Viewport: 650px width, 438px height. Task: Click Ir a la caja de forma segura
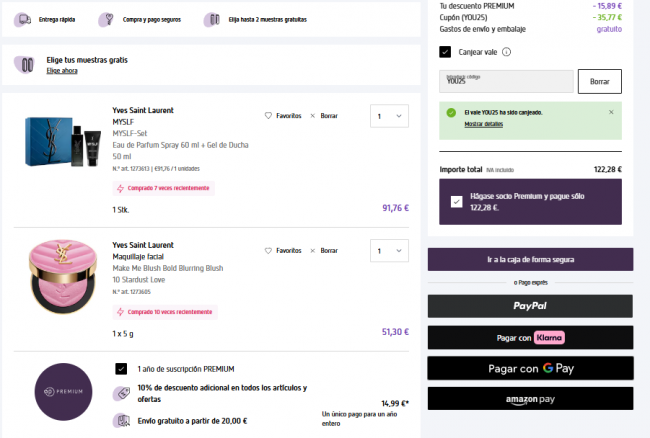530,260
